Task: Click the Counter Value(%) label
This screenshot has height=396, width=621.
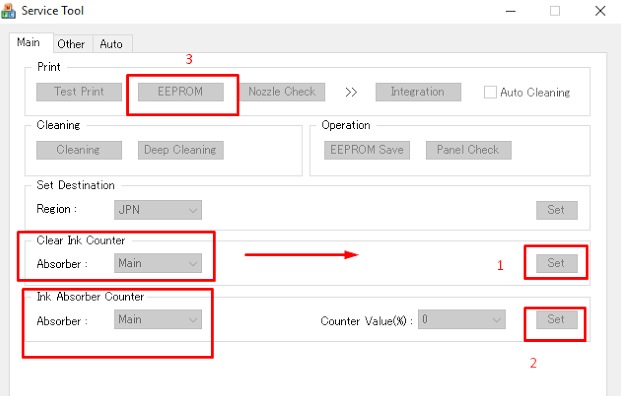Action: pos(366,321)
